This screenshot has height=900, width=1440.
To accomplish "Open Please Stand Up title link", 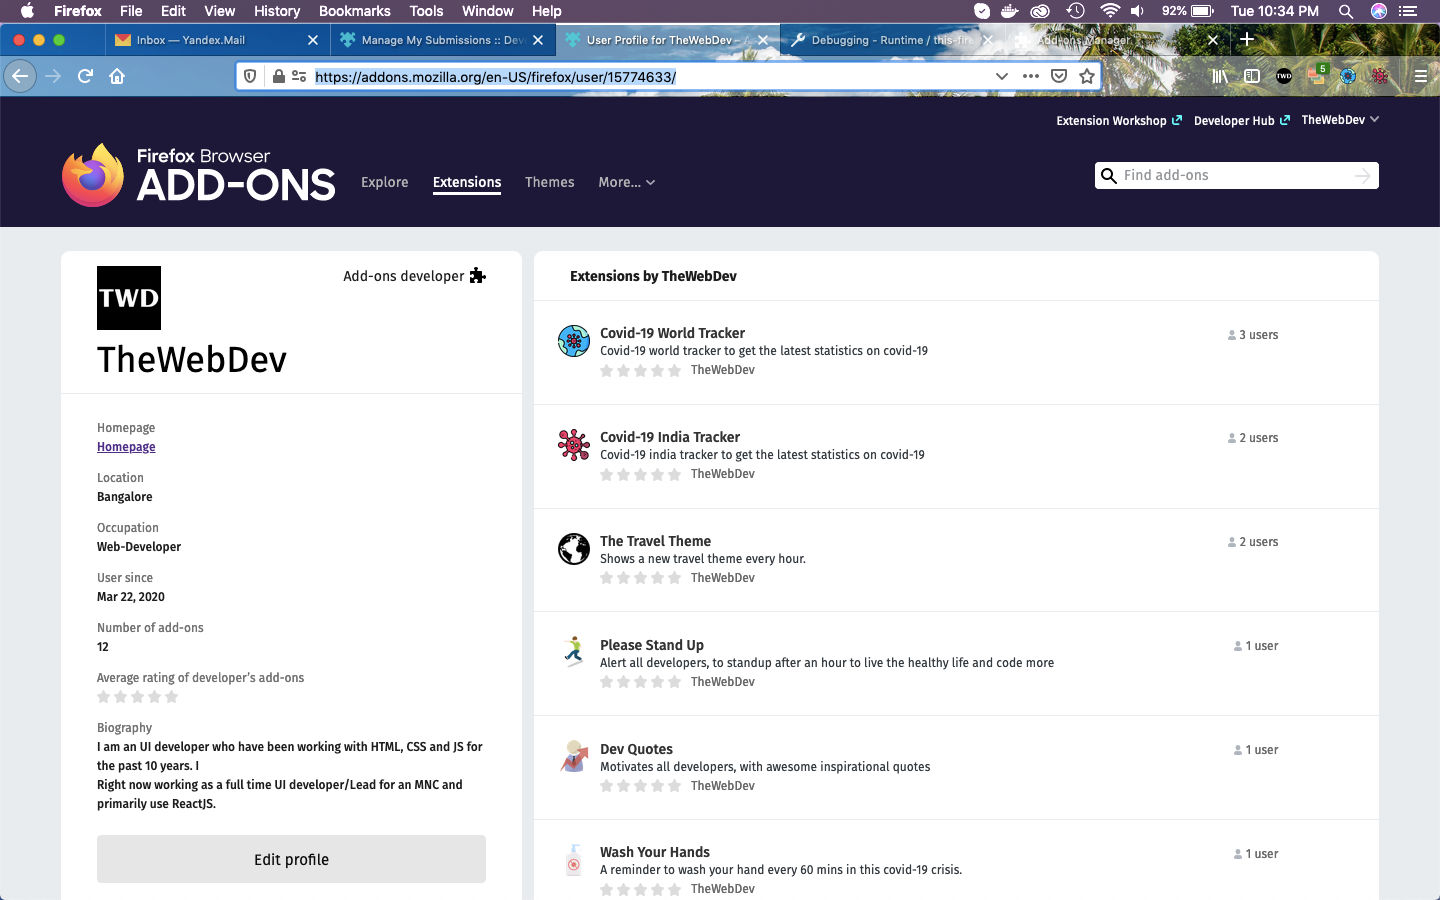I will pos(652,645).
